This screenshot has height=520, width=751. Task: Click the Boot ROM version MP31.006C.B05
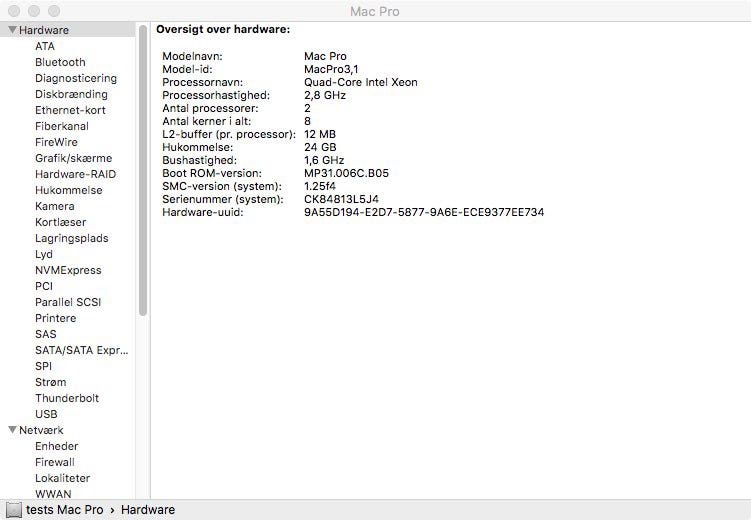(x=346, y=173)
